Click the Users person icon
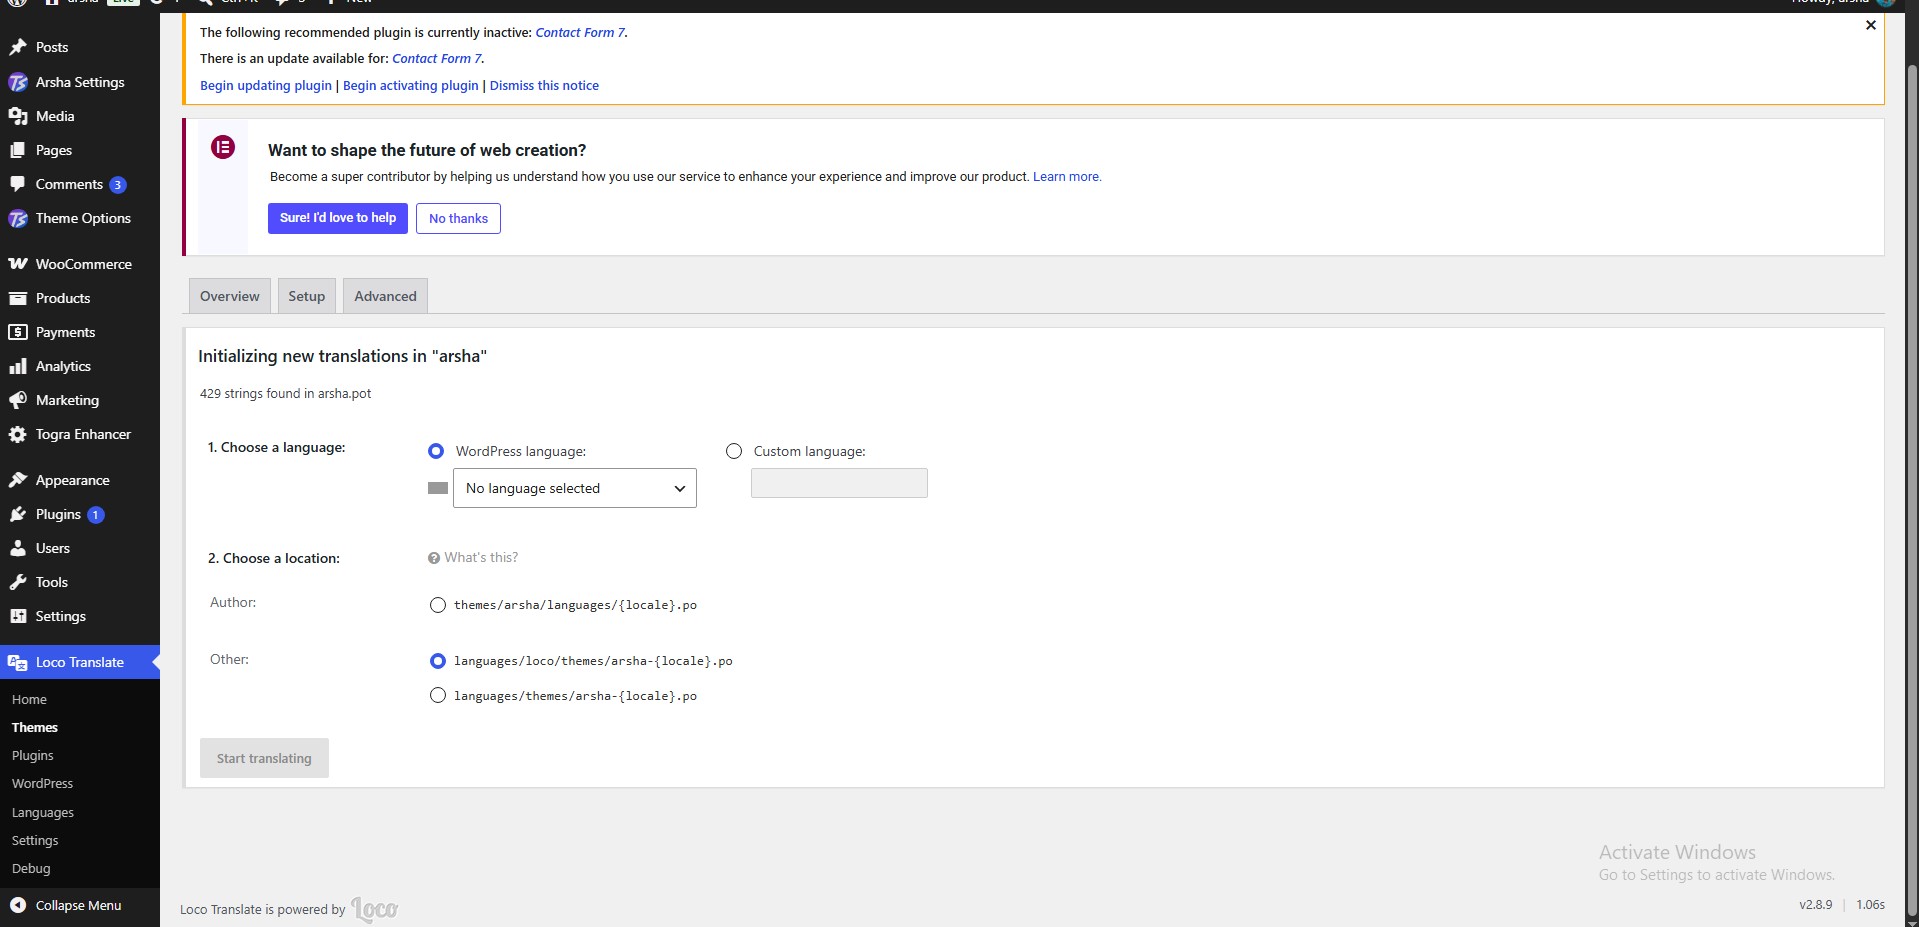The height and width of the screenshot is (927, 1919). point(18,548)
